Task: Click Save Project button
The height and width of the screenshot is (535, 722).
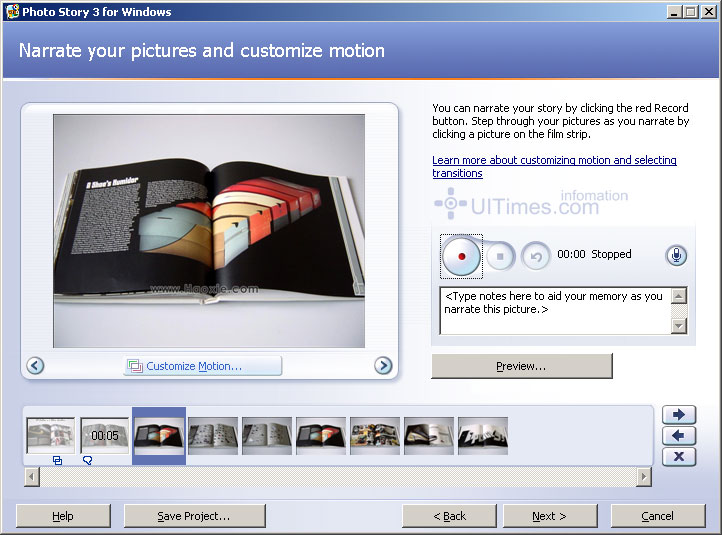Action: (194, 516)
